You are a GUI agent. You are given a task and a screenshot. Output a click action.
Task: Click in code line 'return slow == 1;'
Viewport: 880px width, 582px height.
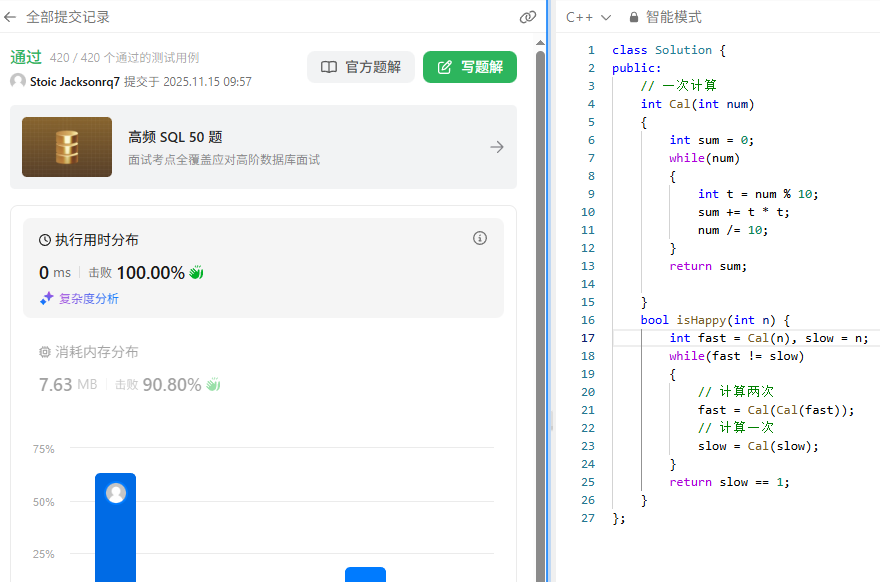(730, 482)
